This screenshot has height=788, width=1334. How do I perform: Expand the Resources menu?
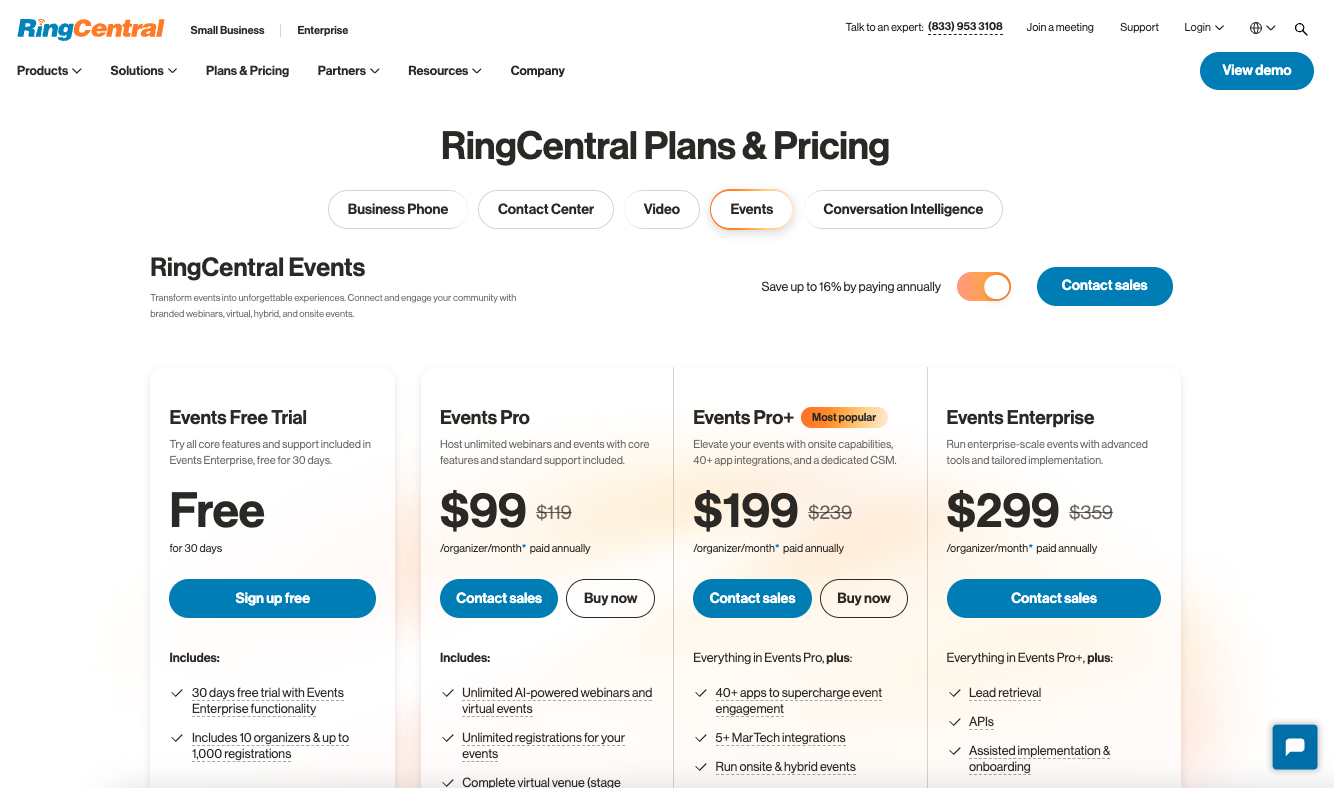pos(444,71)
